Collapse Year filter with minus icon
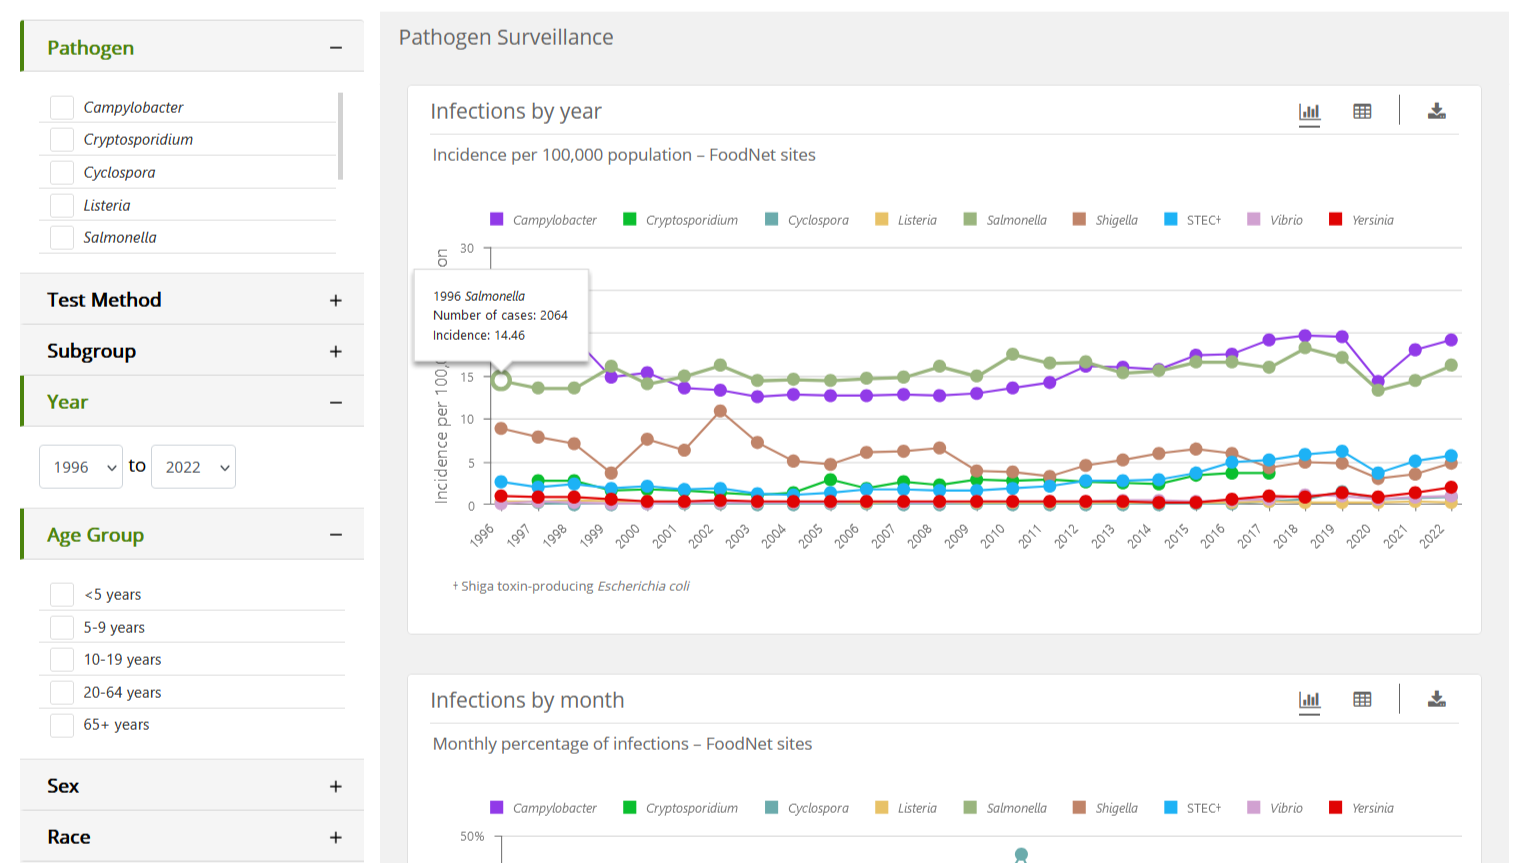The width and height of the screenshot is (1535, 863). [336, 402]
